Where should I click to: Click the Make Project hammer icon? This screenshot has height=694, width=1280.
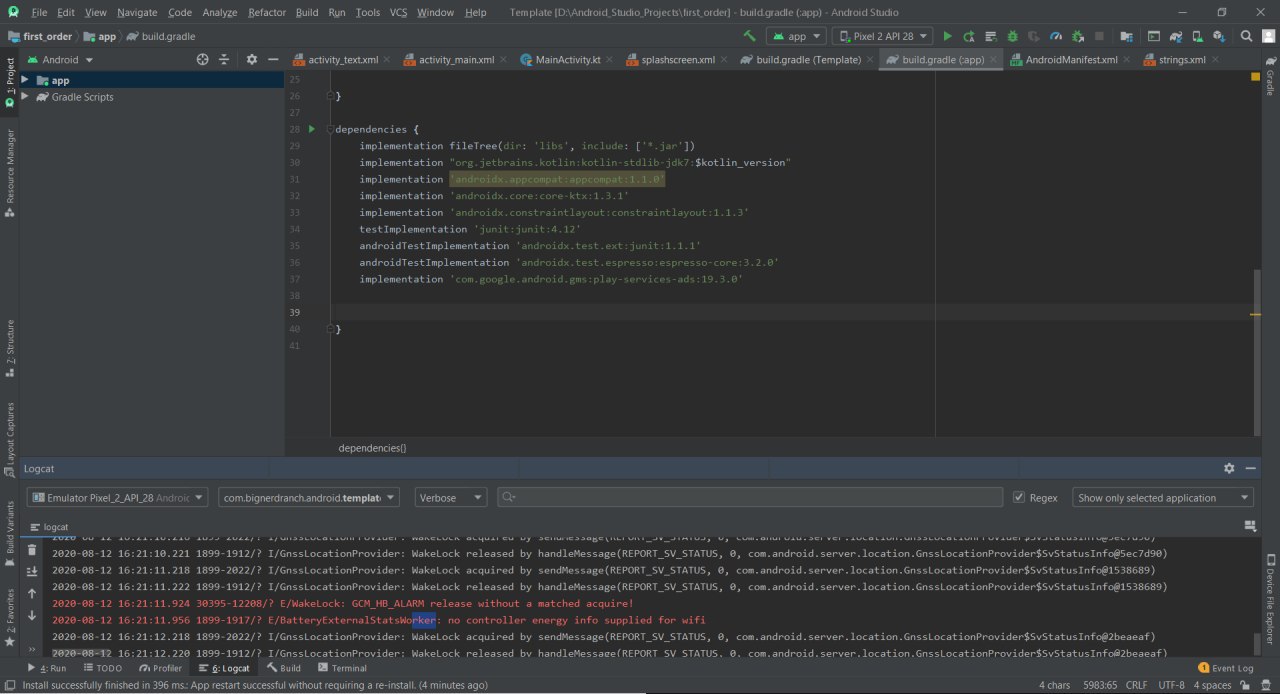coord(749,36)
